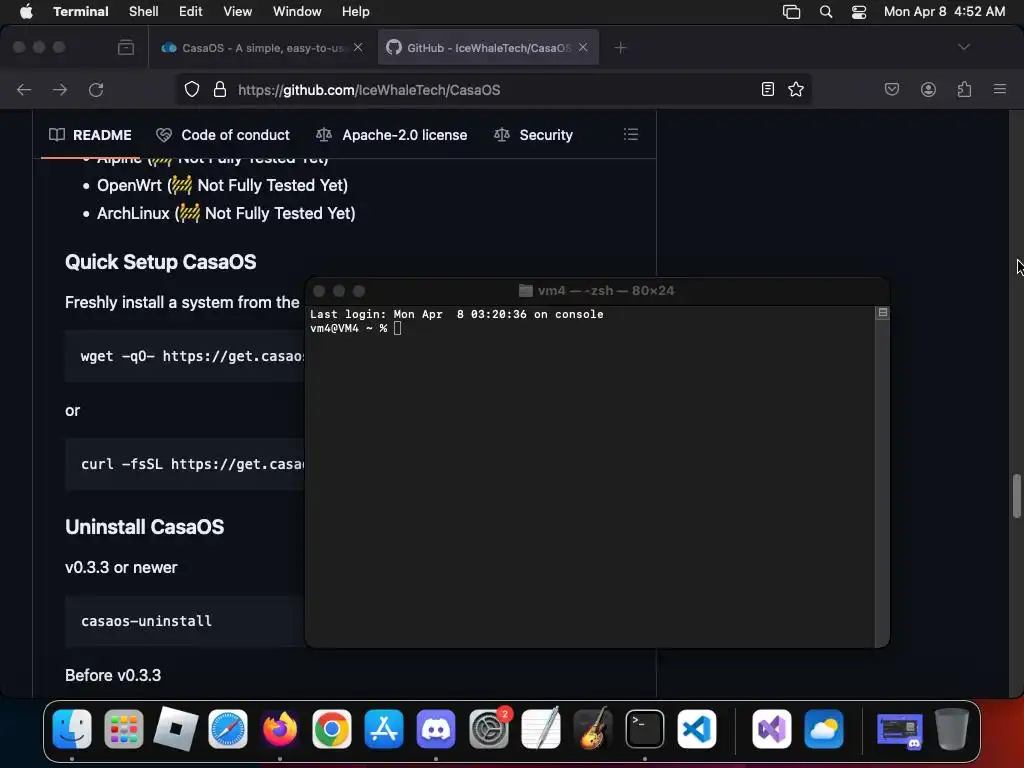Viewport: 1024px width, 768px height.
Task: Click the Uninstall CasaOS heading
Action: point(144,527)
